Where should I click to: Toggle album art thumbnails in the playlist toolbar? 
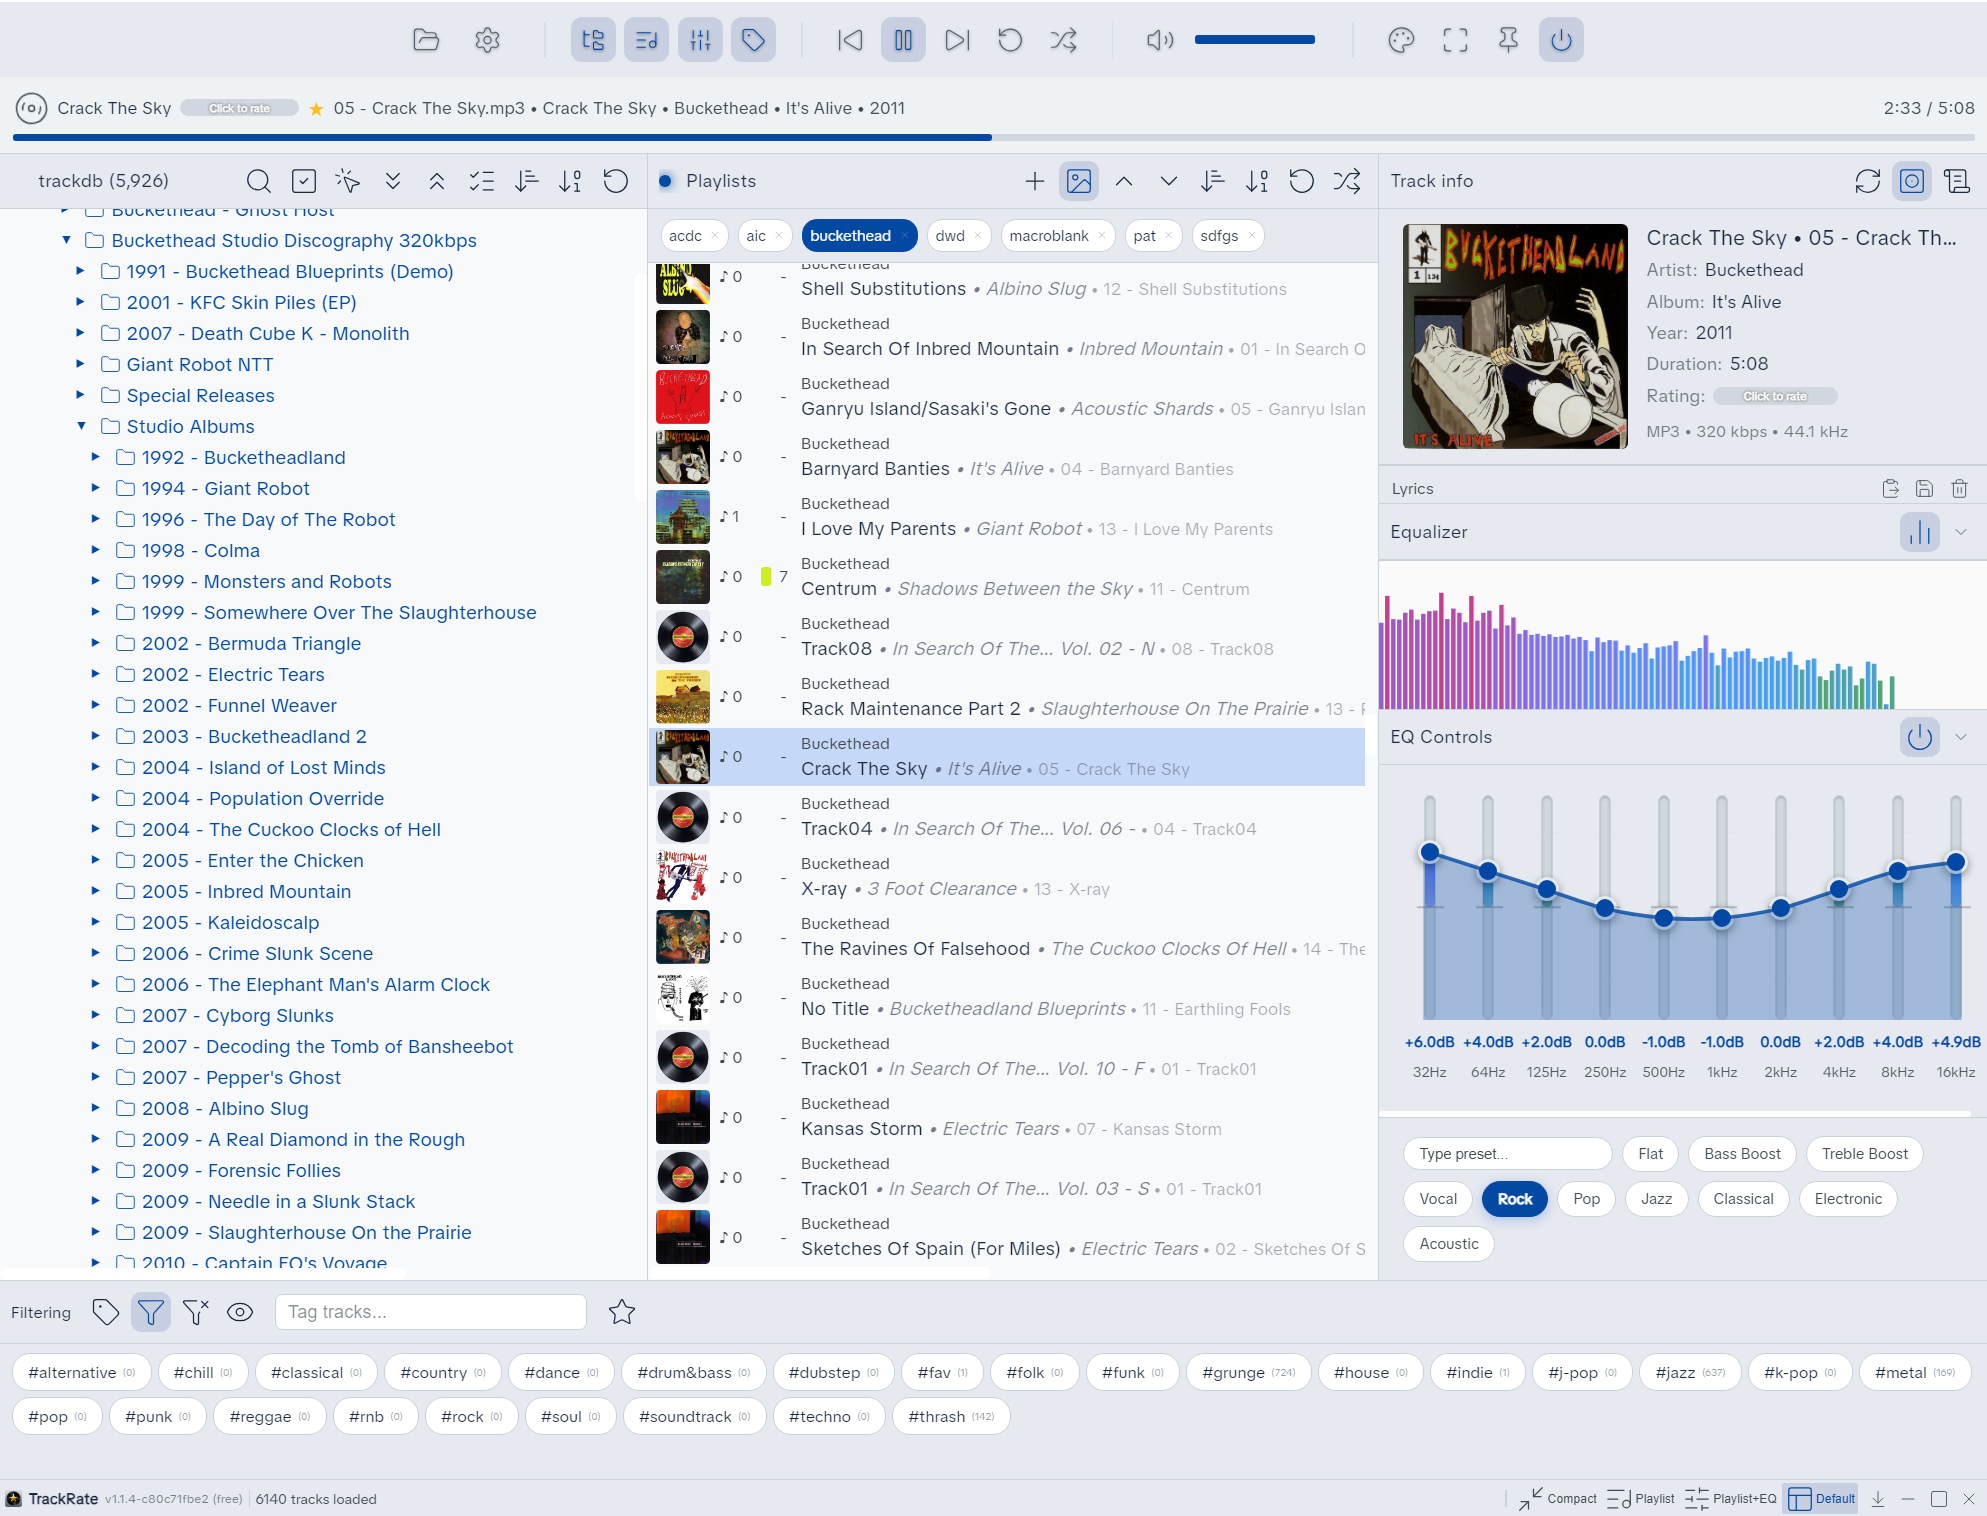(x=1079, y=181)
